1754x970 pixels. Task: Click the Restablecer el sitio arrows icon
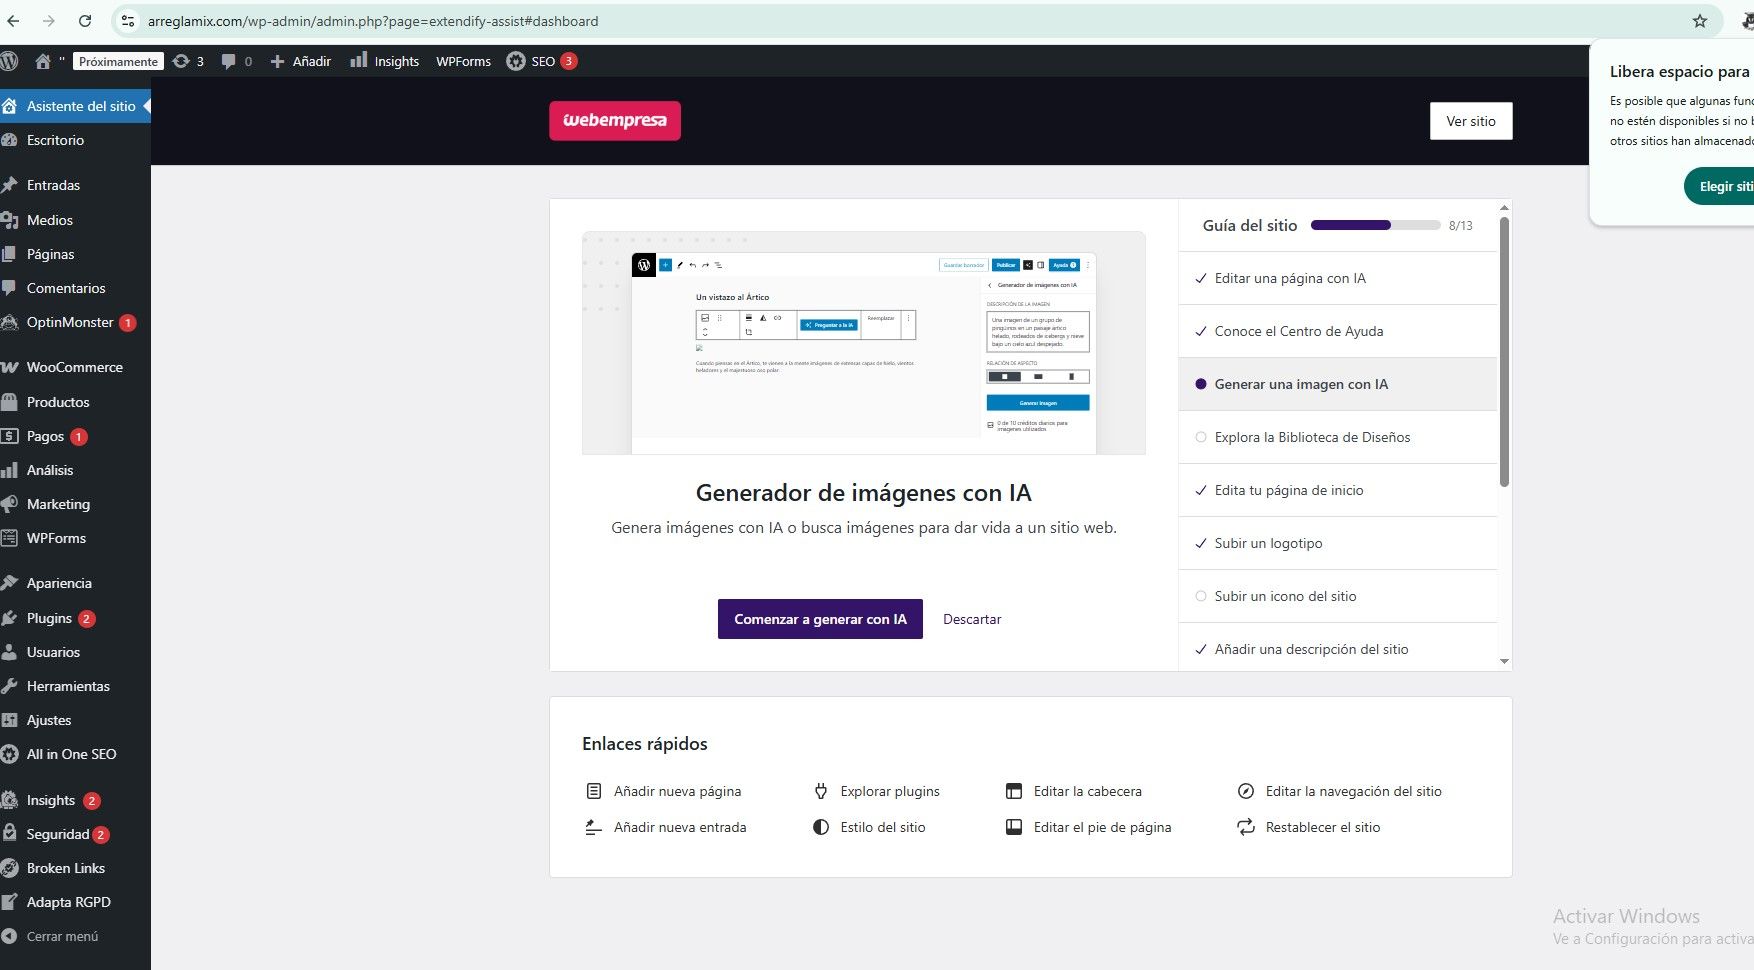pyautogui.click(x=1245, y=827)
